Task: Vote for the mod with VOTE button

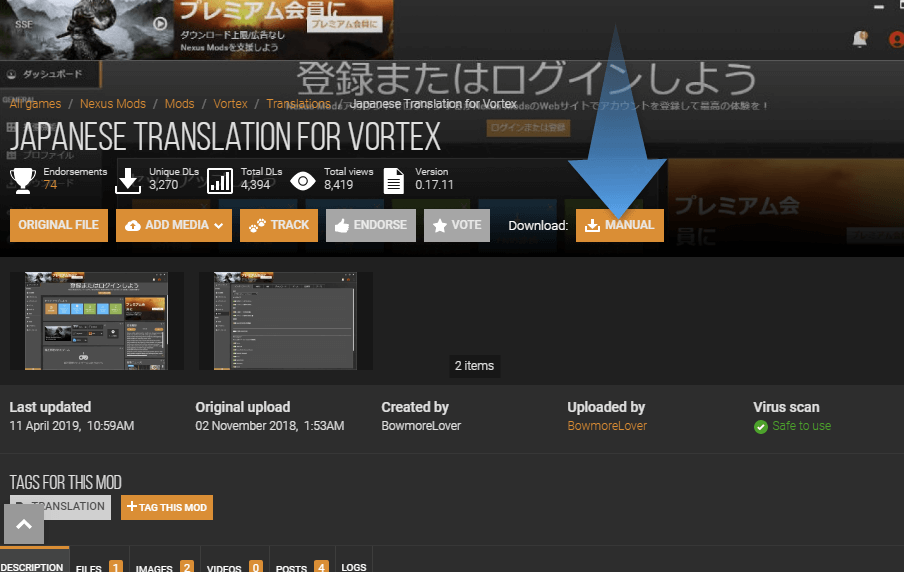Action: click(457, 225)
